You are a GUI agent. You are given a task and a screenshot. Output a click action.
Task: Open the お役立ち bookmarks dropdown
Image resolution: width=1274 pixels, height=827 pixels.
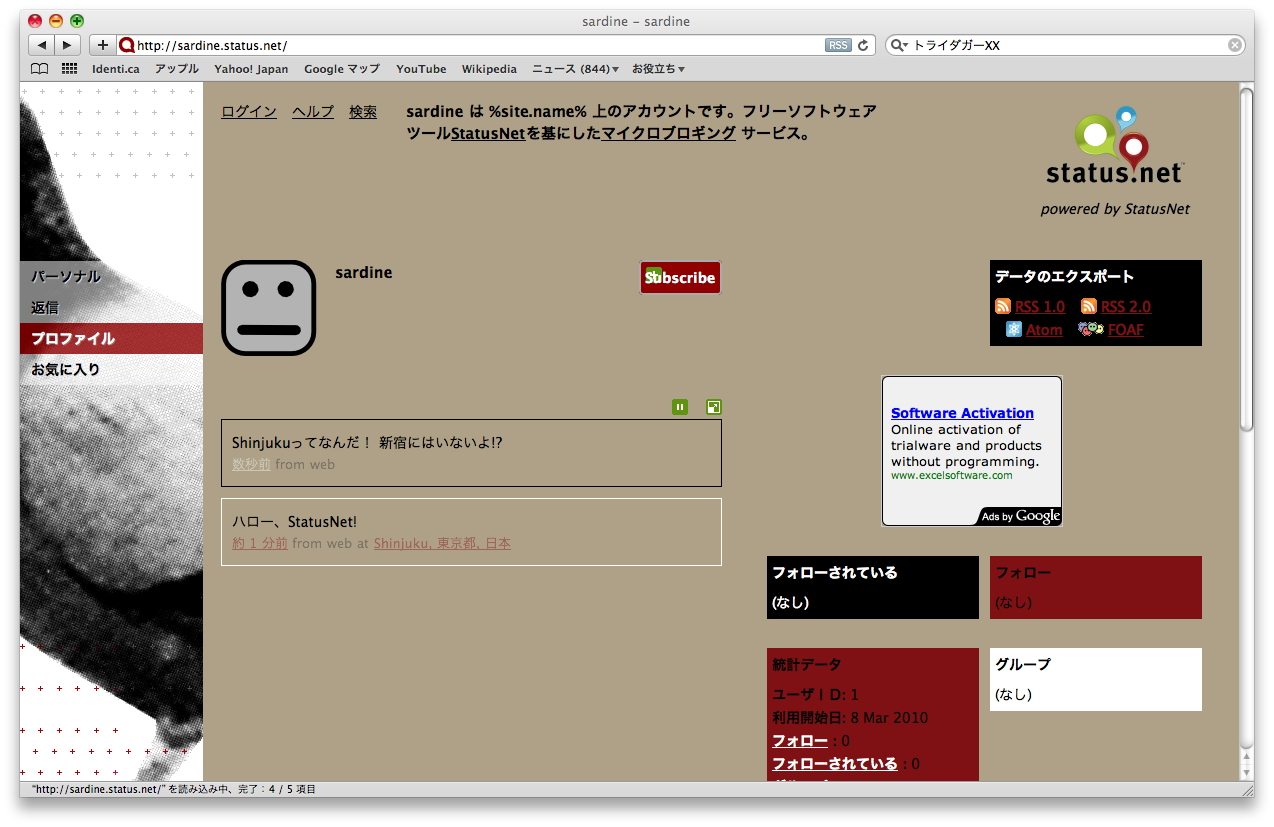(x=658, y=69)
